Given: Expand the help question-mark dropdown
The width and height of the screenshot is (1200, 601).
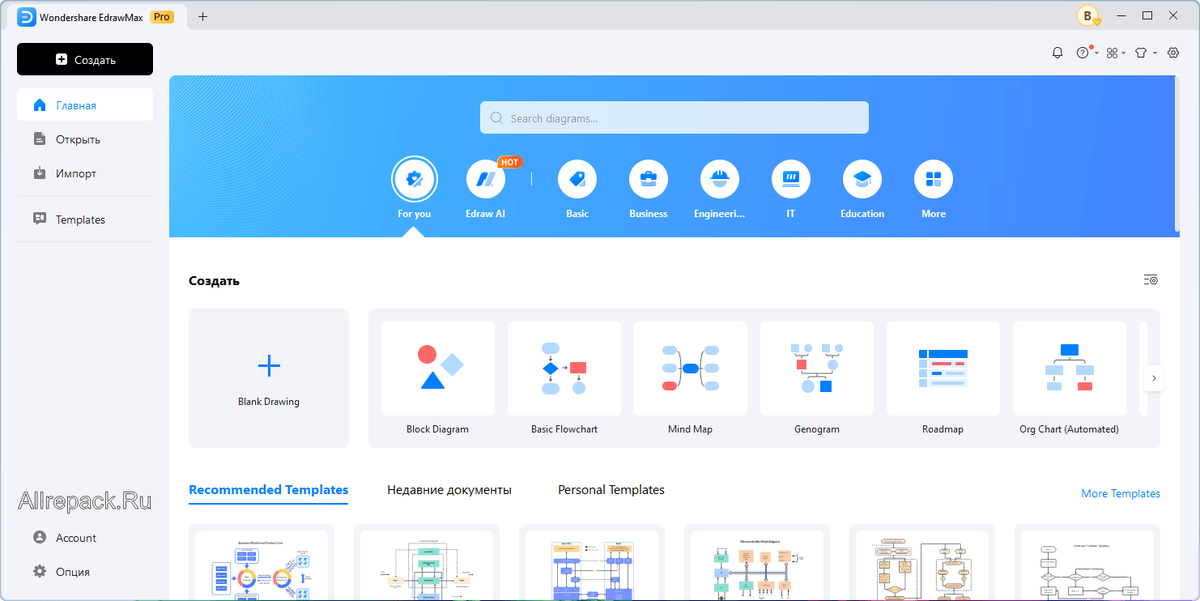Looking at the screenshot, I should [1087, 53].
